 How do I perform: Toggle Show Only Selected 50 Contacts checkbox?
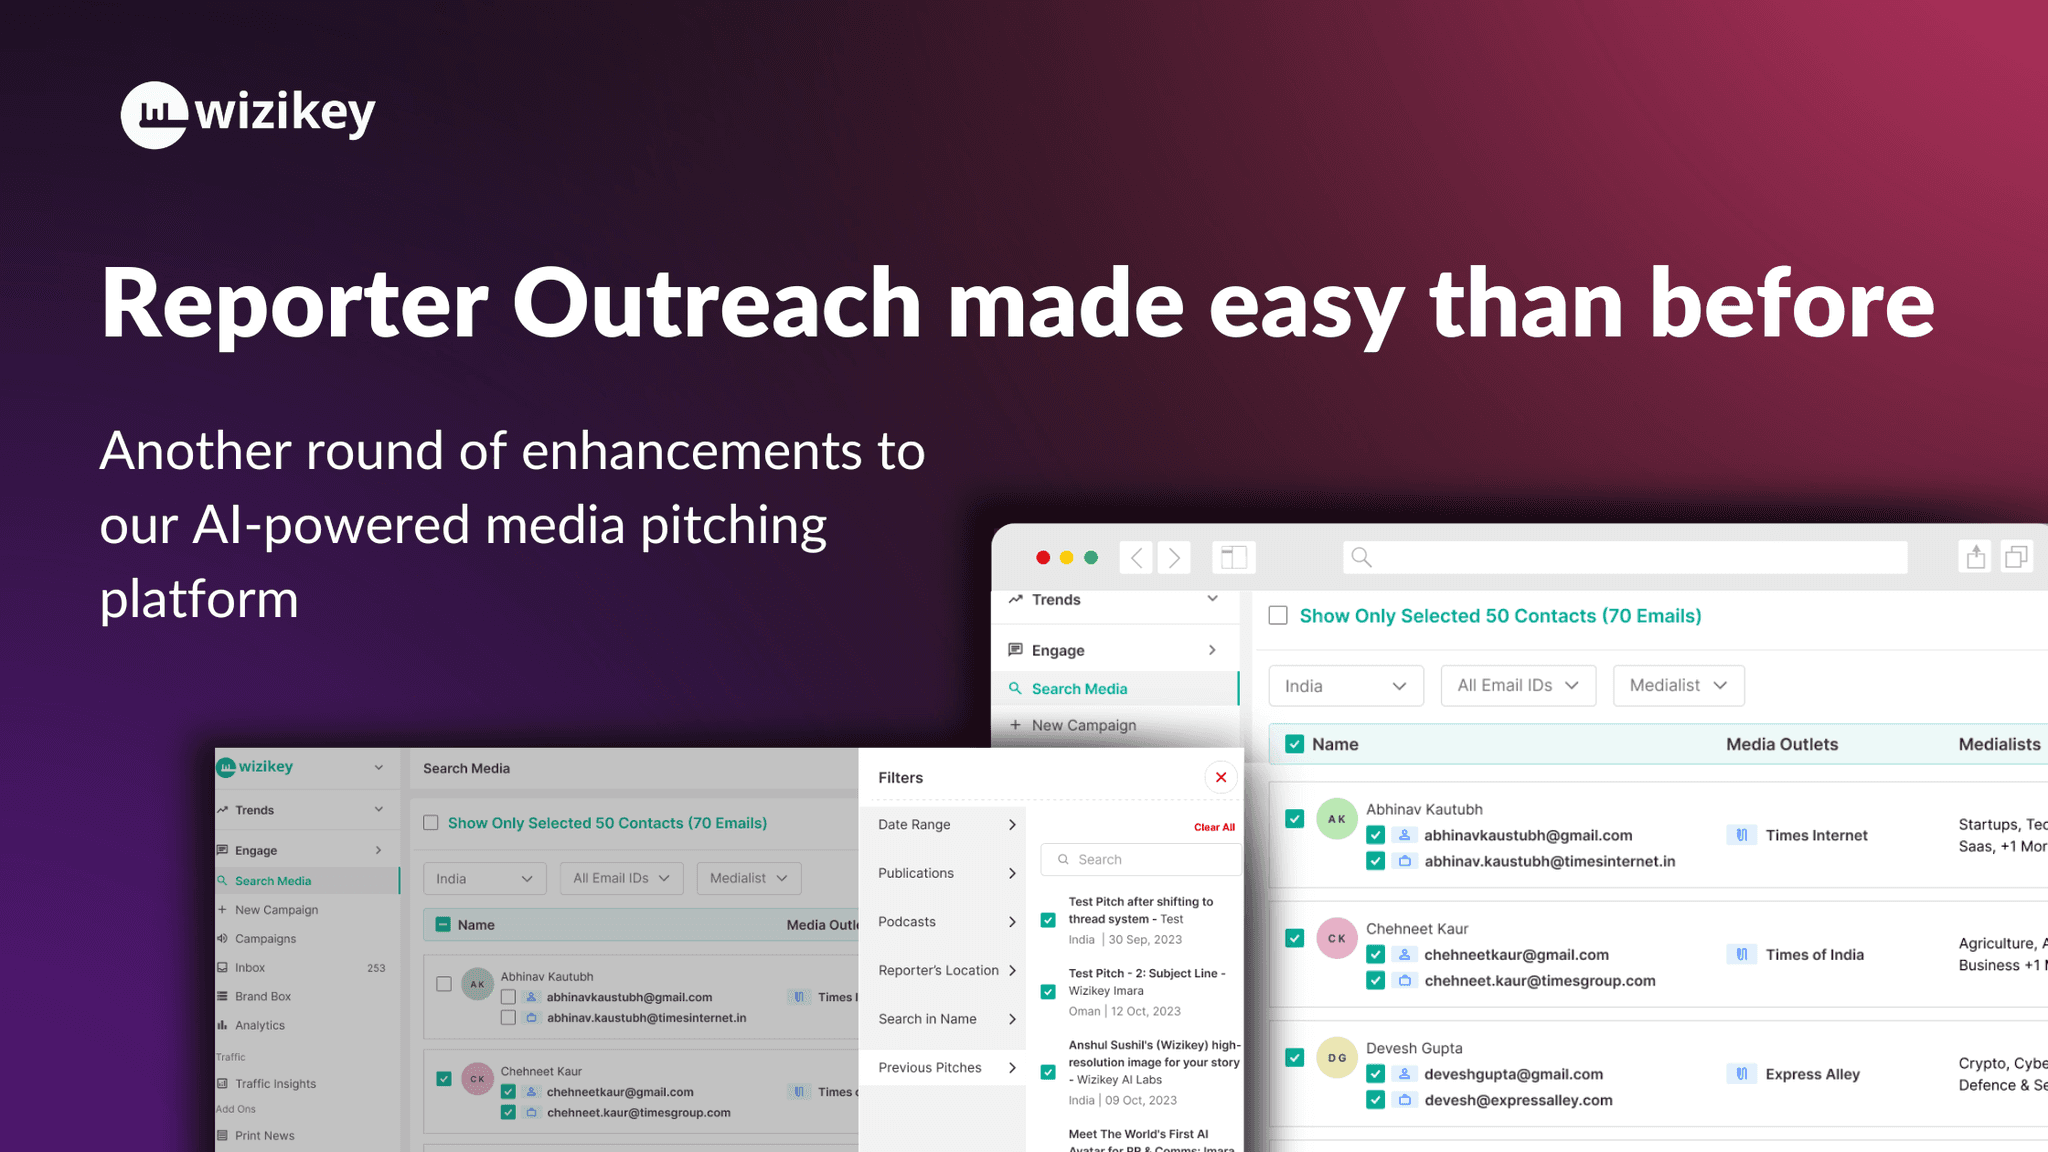pos(1280,616)
